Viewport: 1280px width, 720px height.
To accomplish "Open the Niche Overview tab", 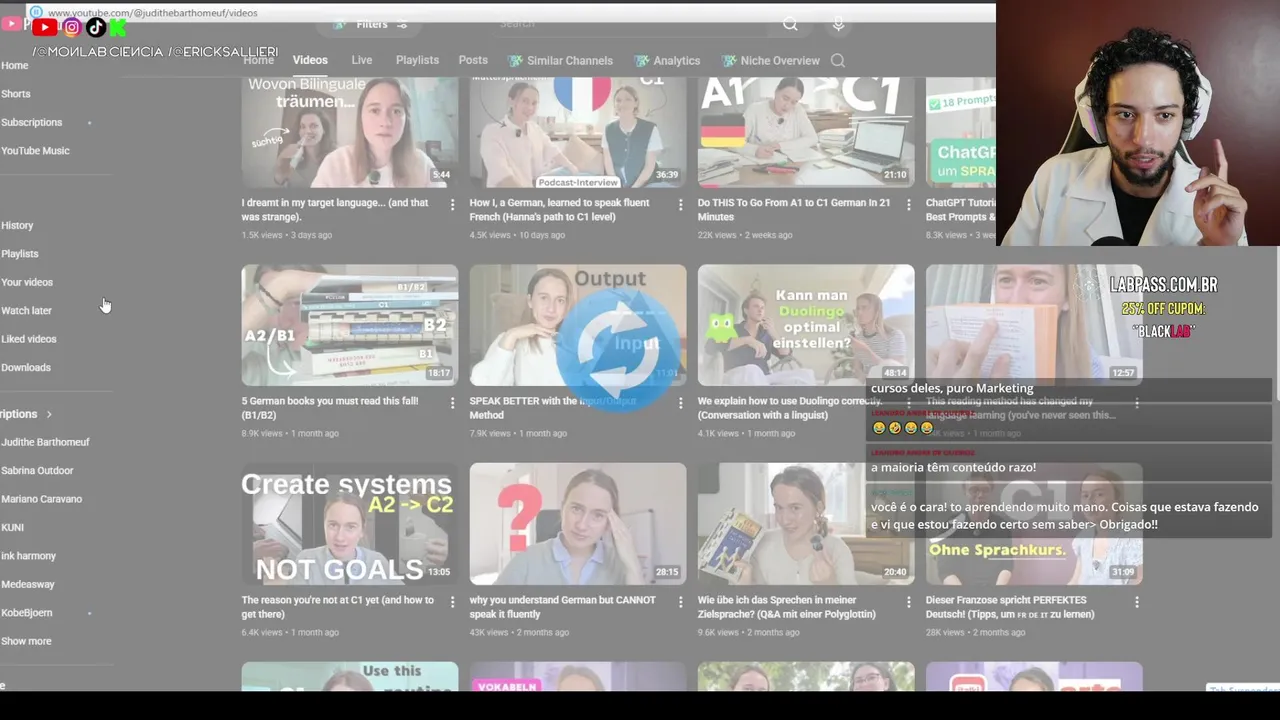I will 771,61.
